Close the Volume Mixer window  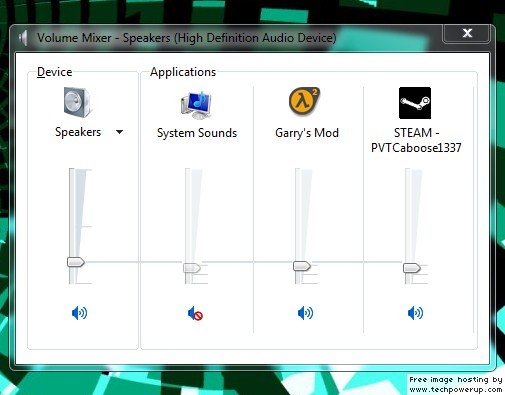[x=467, y=33]
